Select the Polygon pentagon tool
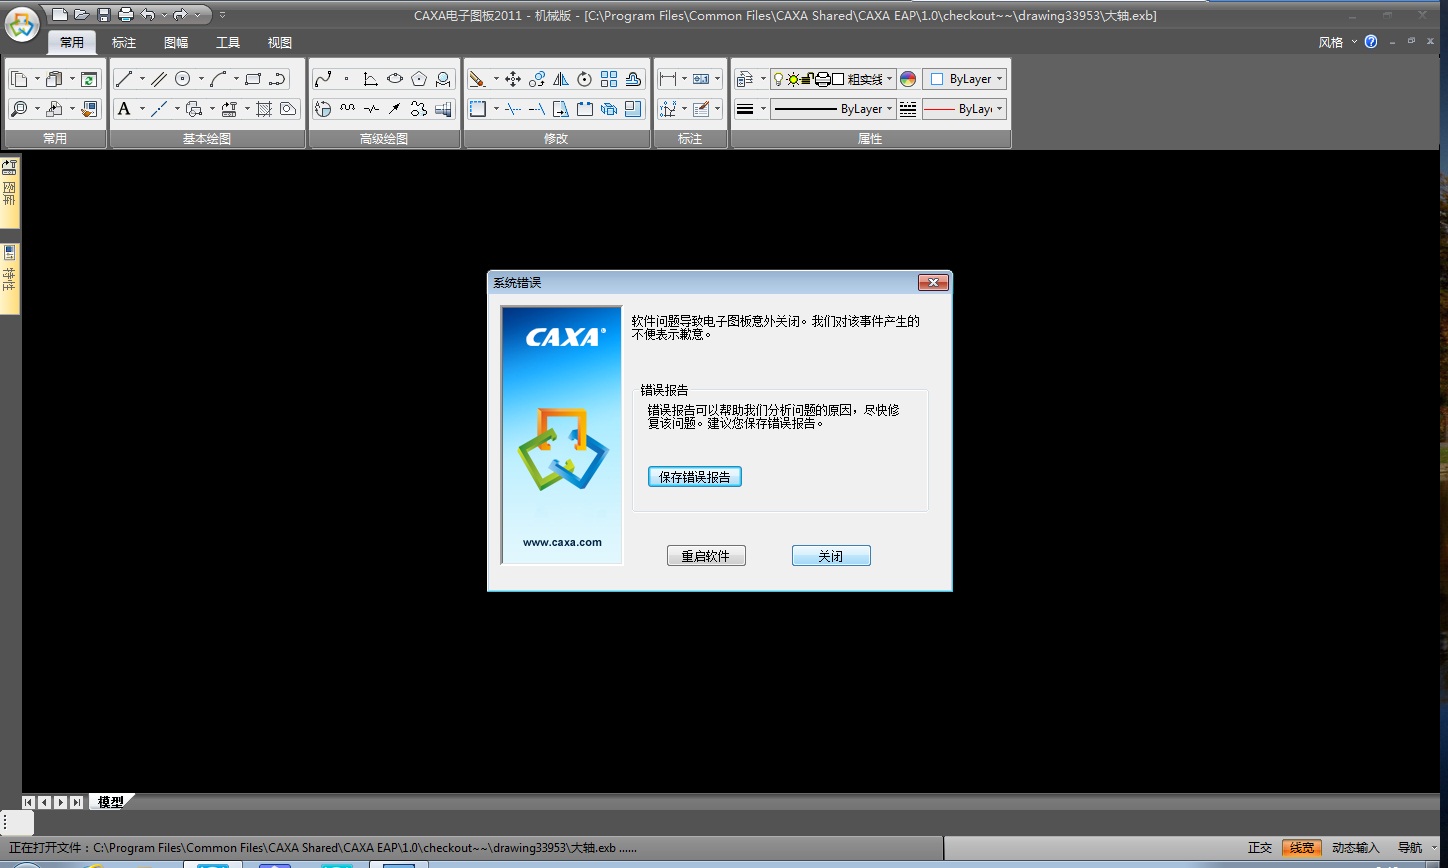 click(x=419, y=79)
